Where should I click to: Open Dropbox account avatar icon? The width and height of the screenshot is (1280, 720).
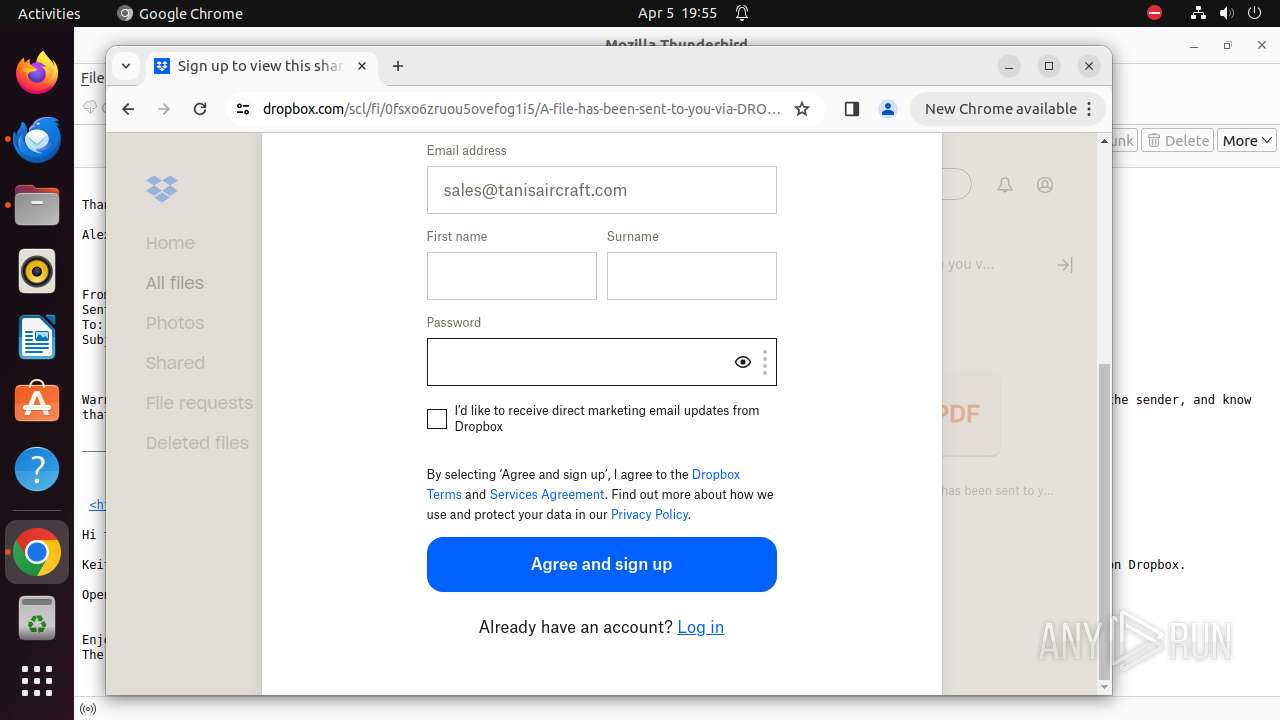1045,185
